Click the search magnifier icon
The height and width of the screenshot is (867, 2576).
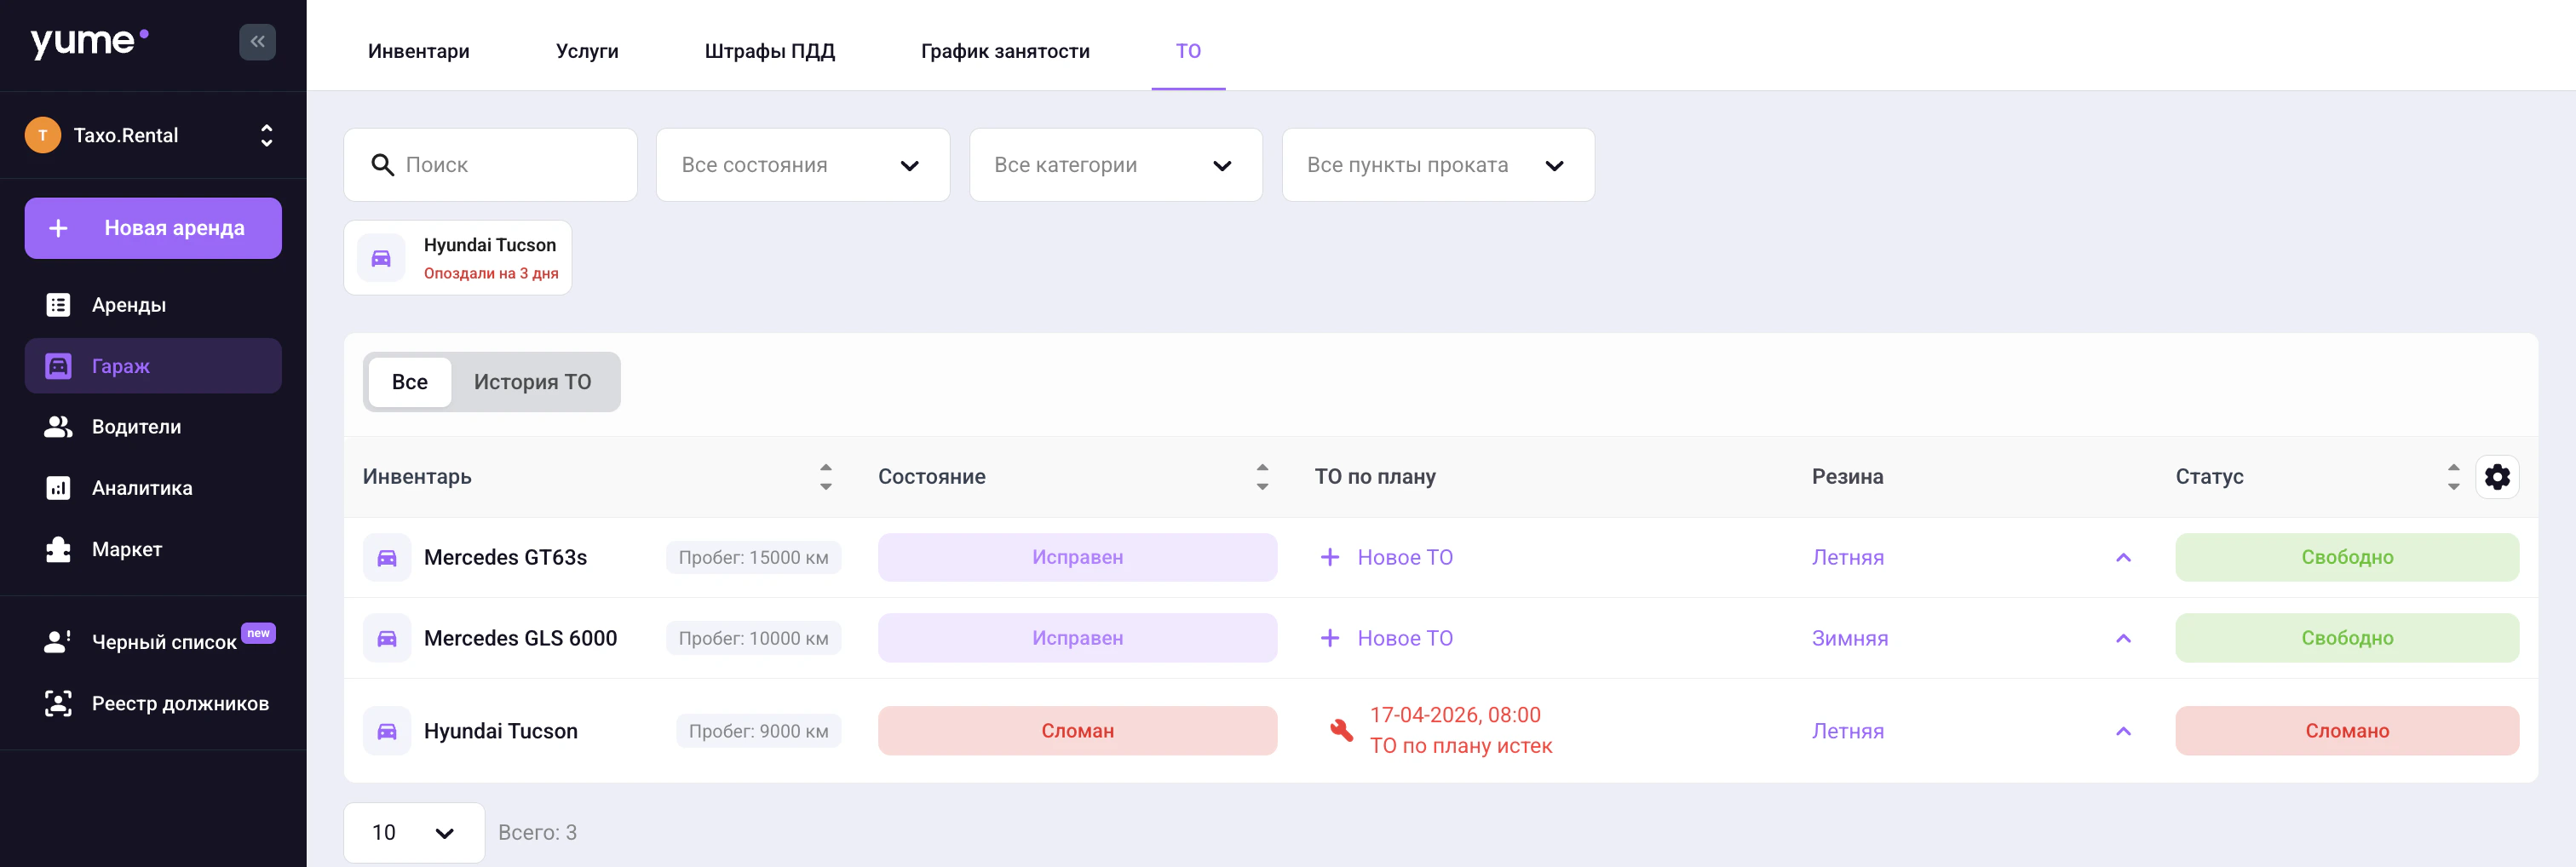pos(382,165)
